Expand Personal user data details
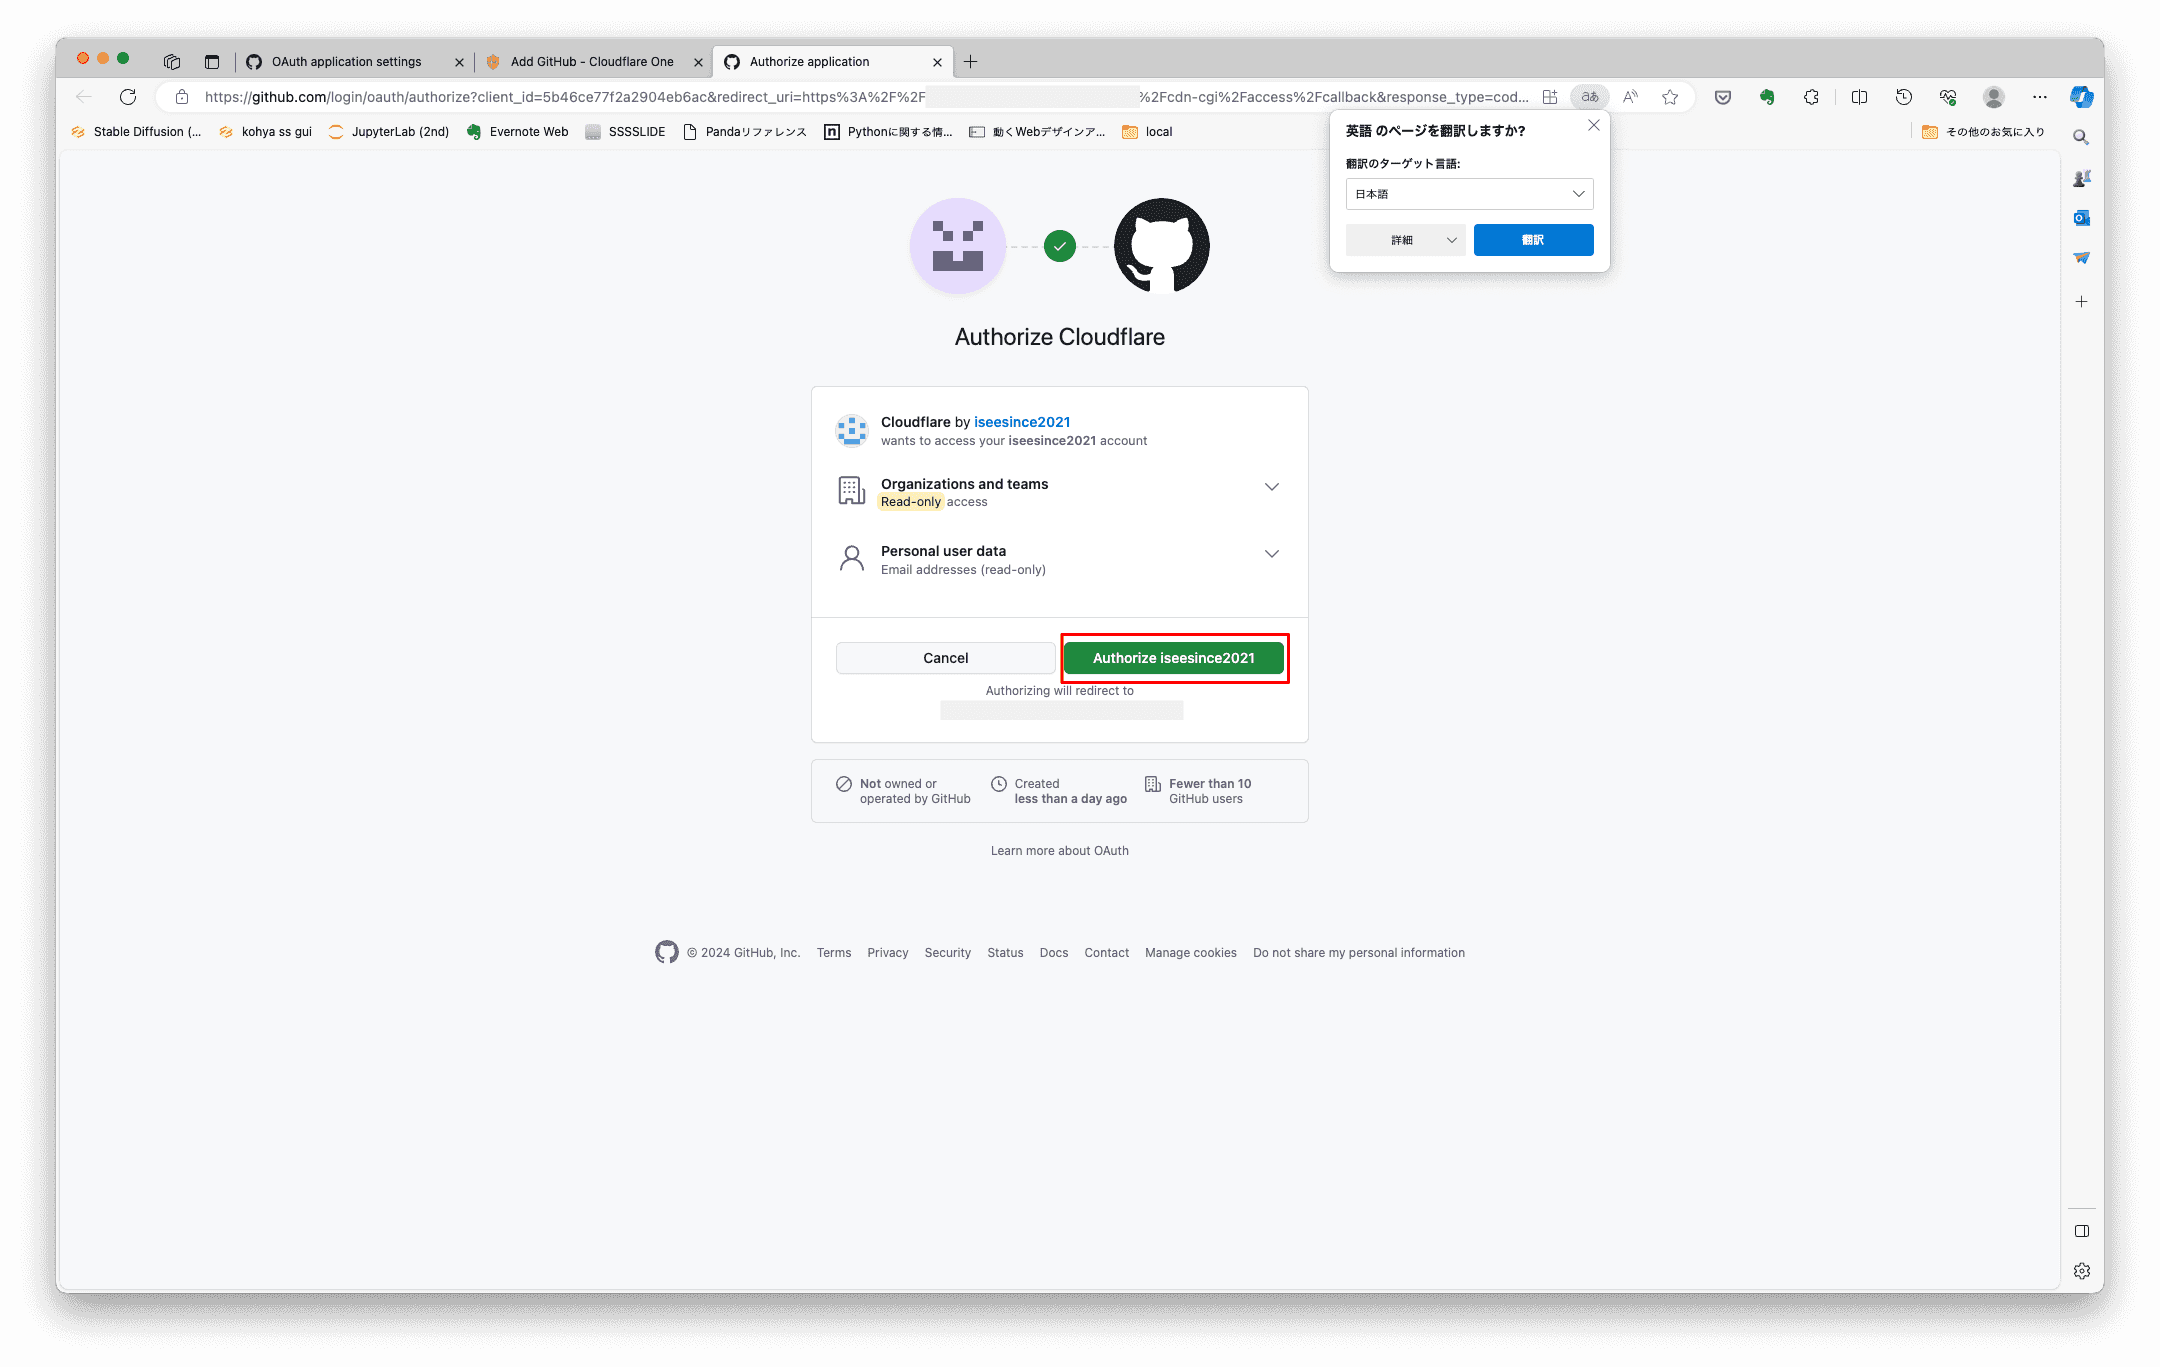 [x=1271, y=554]
